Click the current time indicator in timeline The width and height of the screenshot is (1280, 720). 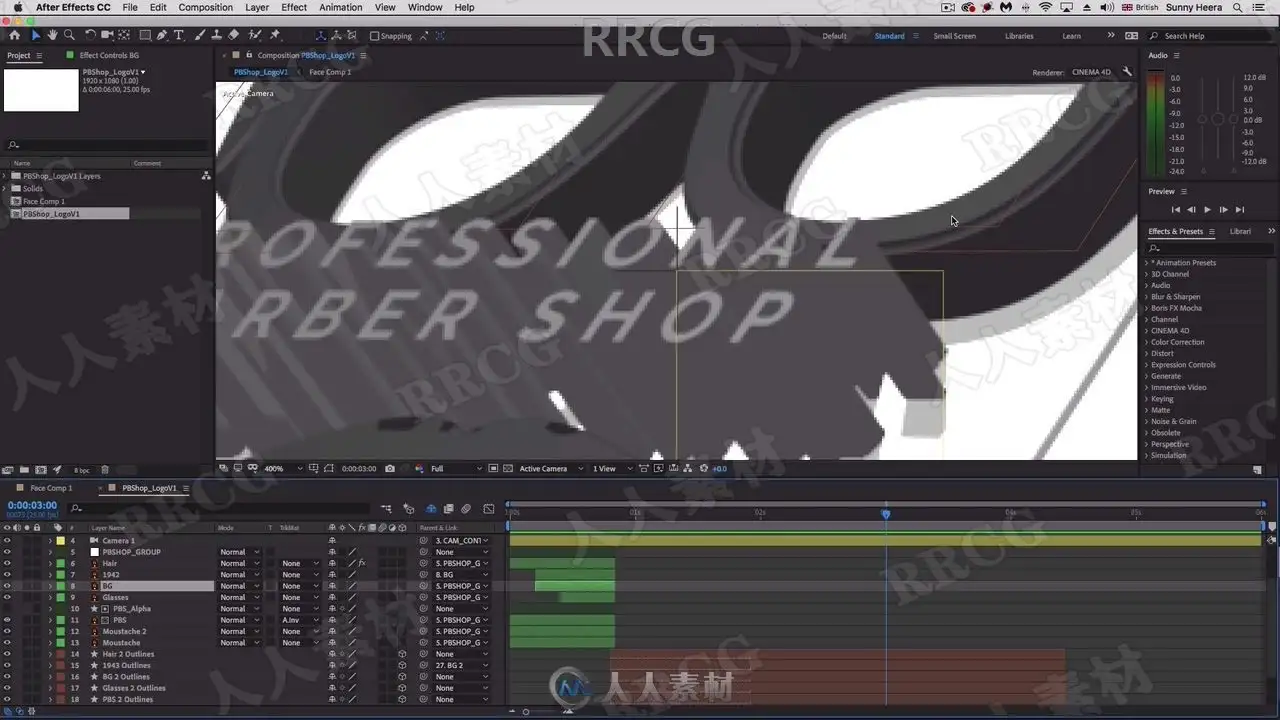coord(886,513)
